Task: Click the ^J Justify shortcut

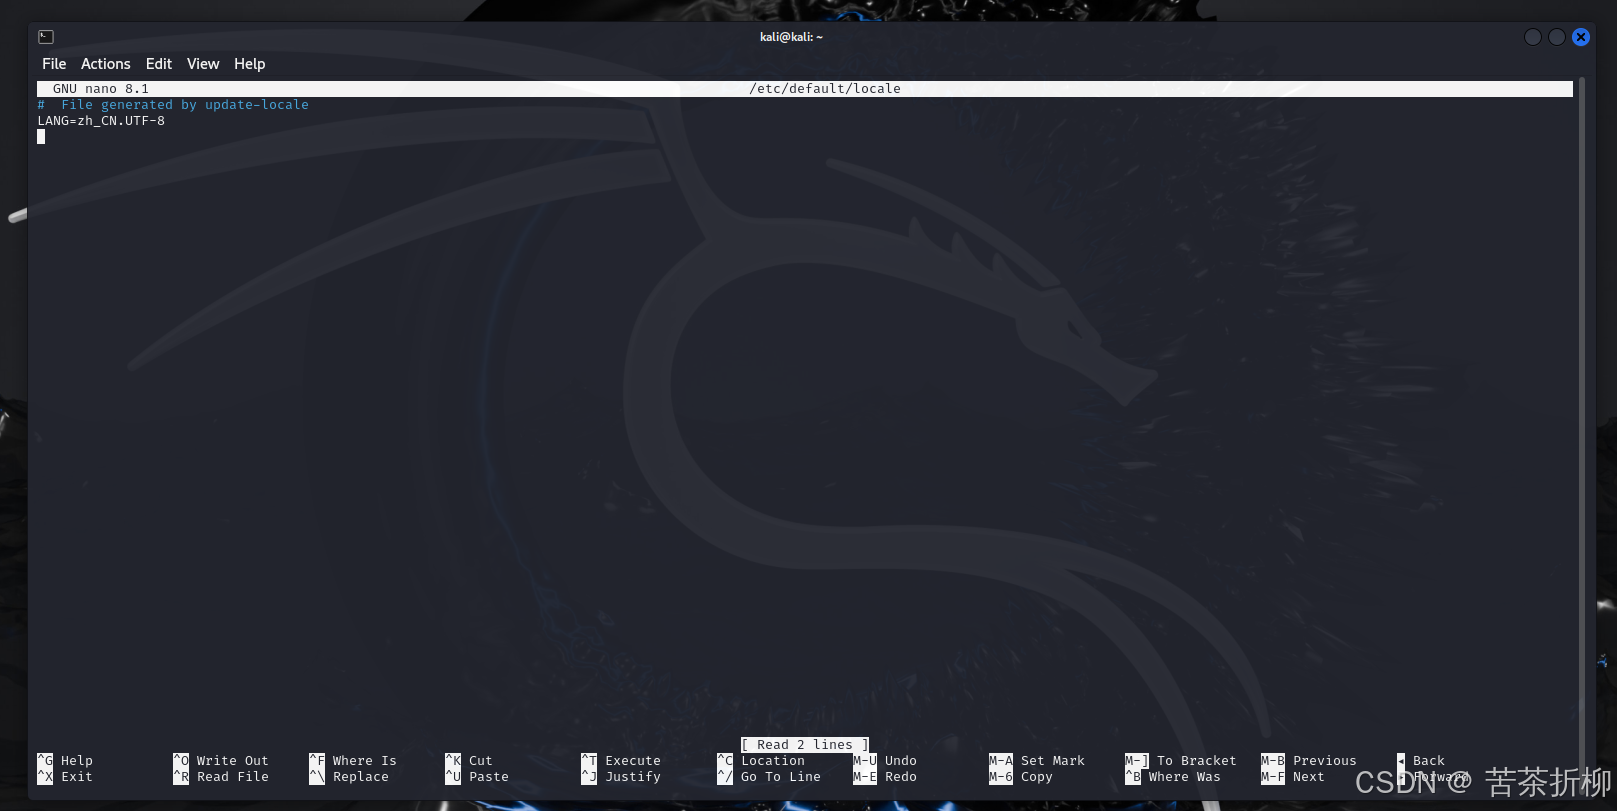Action: 621,777
